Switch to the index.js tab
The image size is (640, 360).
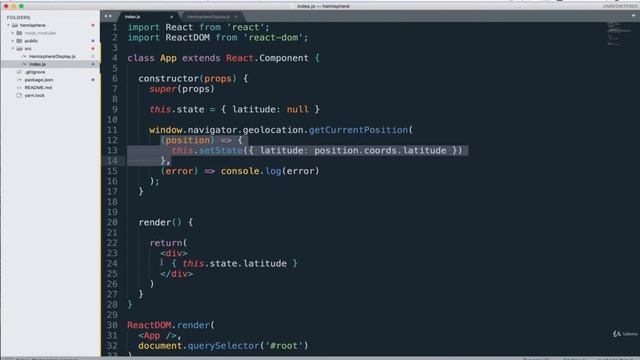148,17
